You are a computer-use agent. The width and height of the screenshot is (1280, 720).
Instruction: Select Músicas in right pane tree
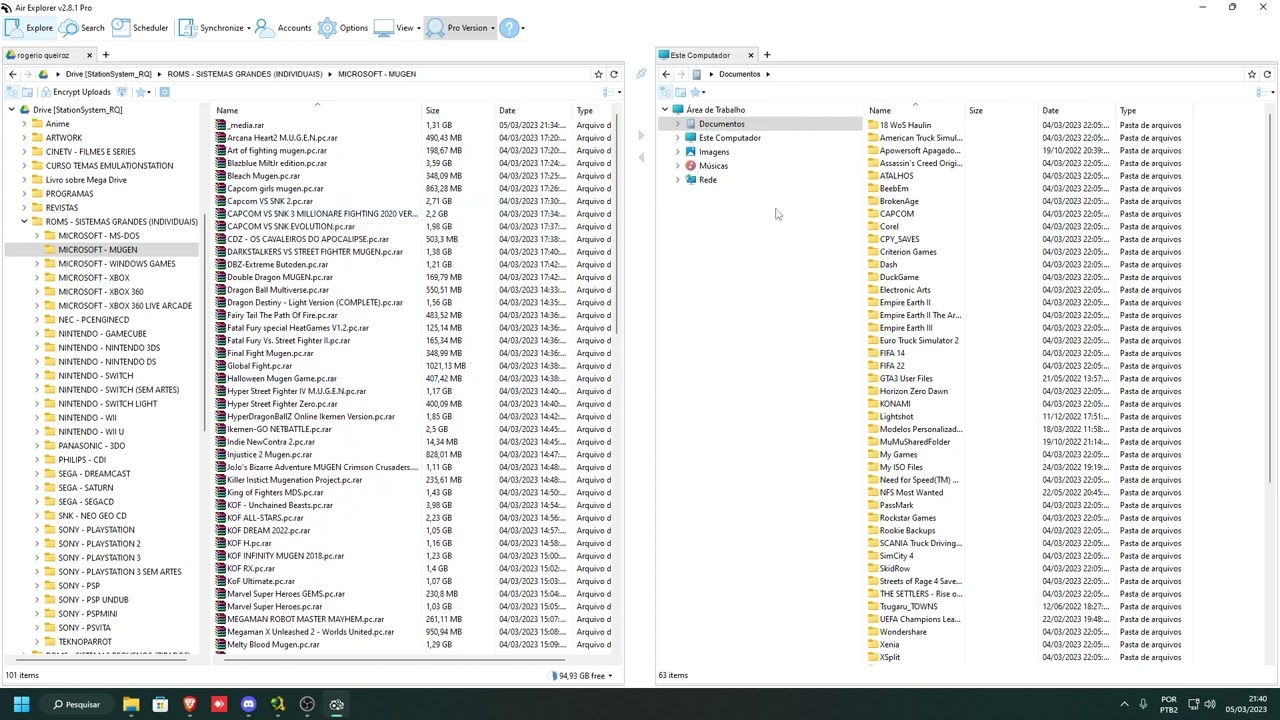713,166
